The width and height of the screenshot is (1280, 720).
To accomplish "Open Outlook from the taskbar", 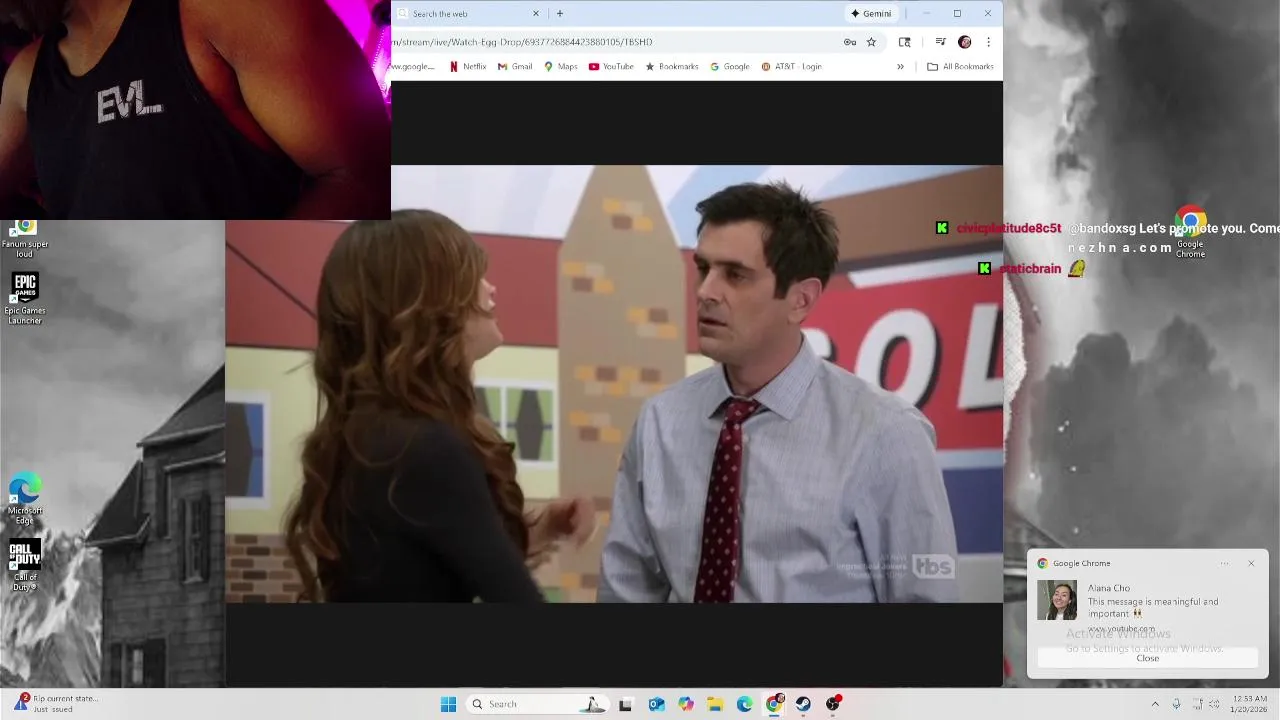I will click(x=656, y=704).
